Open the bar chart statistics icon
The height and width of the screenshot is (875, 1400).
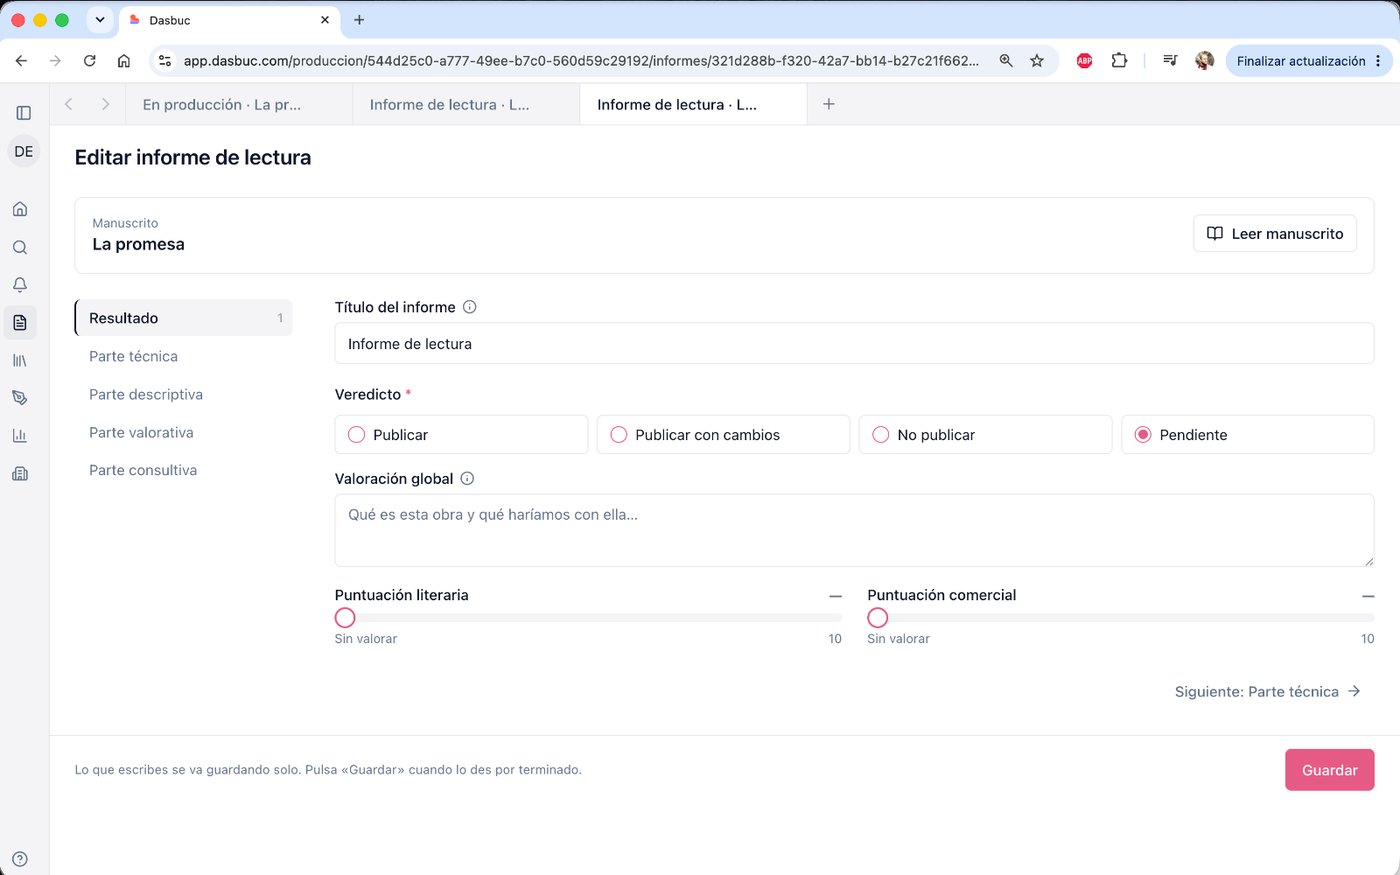click(x=20, y=436)
